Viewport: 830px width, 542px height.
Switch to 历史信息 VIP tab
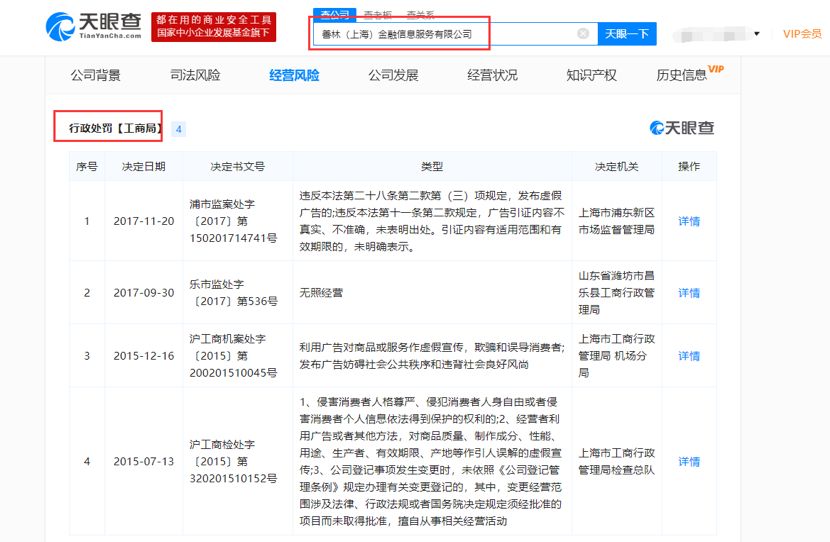pyautogui.click(x=690, y=74)
